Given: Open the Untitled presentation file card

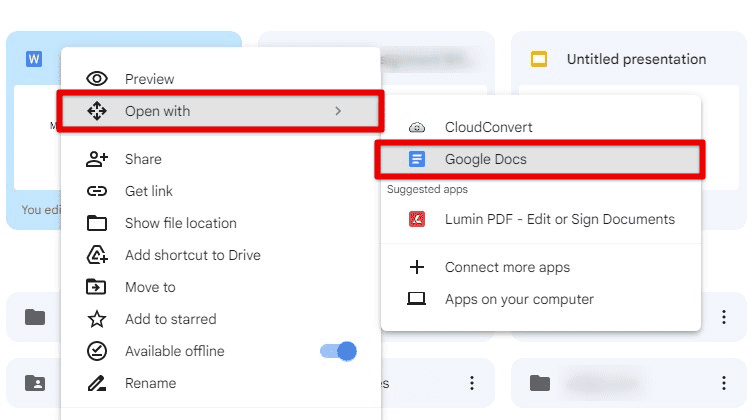Looking at the screenshot, I should (x=629, y=131).
